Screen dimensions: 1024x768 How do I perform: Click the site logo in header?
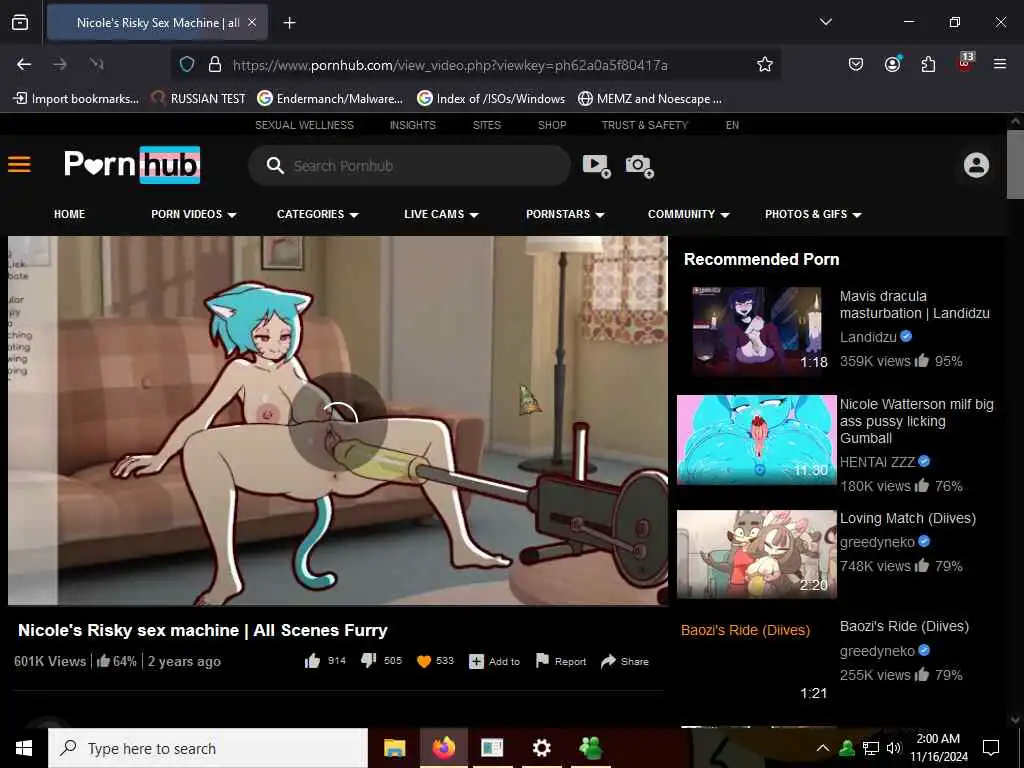(x=132, y=165)
